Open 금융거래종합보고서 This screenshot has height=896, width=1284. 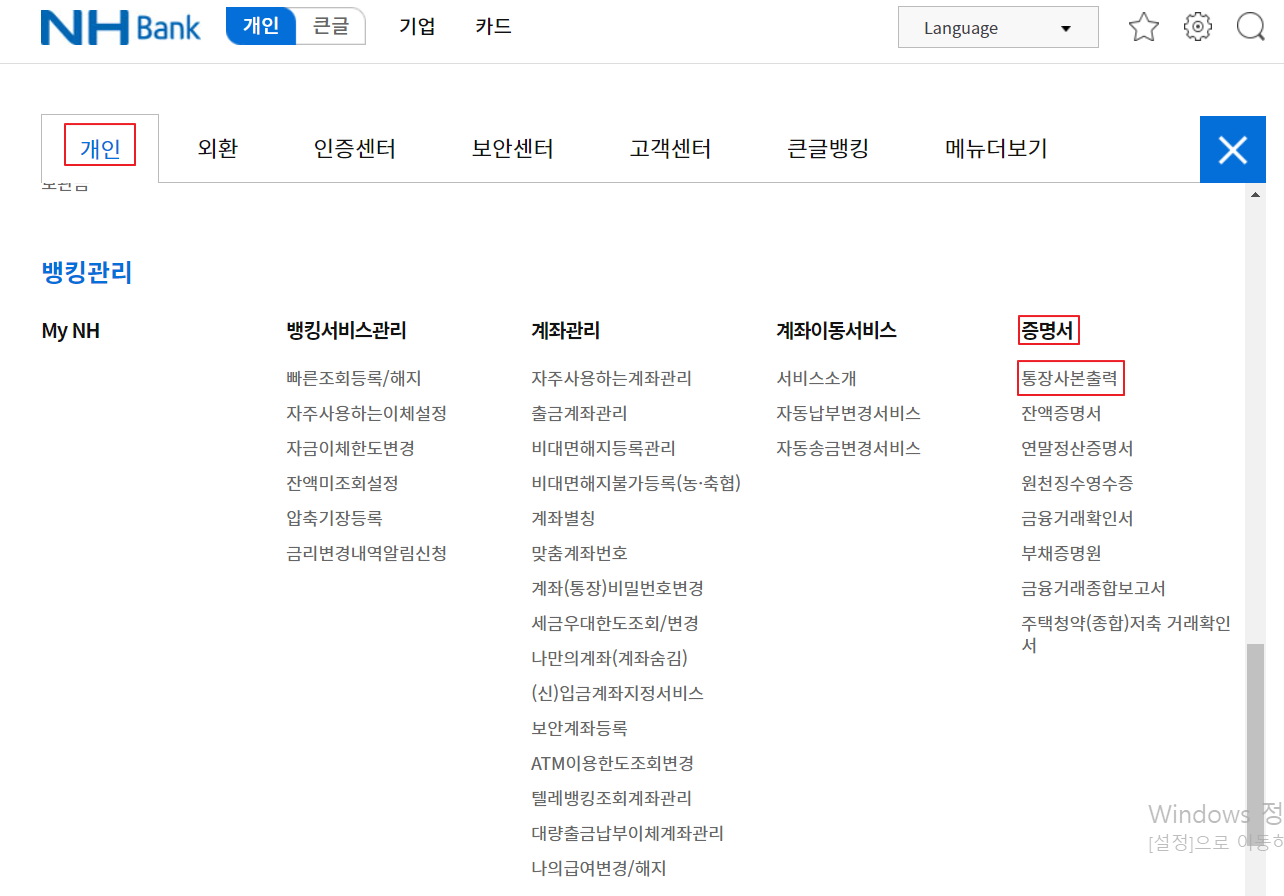pos(1093,588)
